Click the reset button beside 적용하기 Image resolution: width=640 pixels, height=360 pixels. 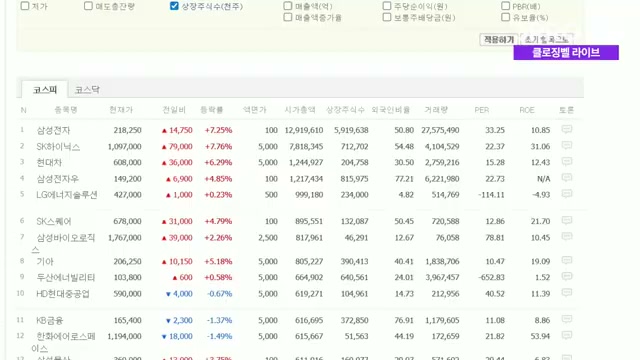[547, 40]
